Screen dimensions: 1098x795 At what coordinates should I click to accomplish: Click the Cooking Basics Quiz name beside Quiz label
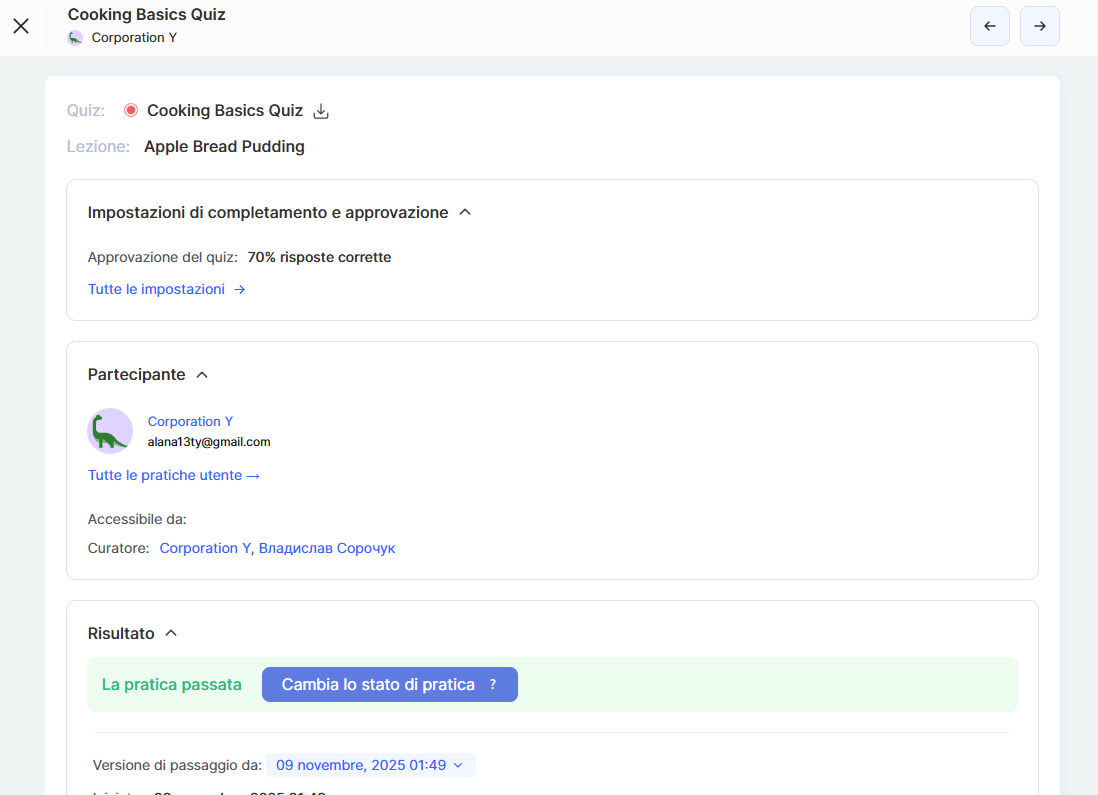pyautogui.click(x=225, y=111)
